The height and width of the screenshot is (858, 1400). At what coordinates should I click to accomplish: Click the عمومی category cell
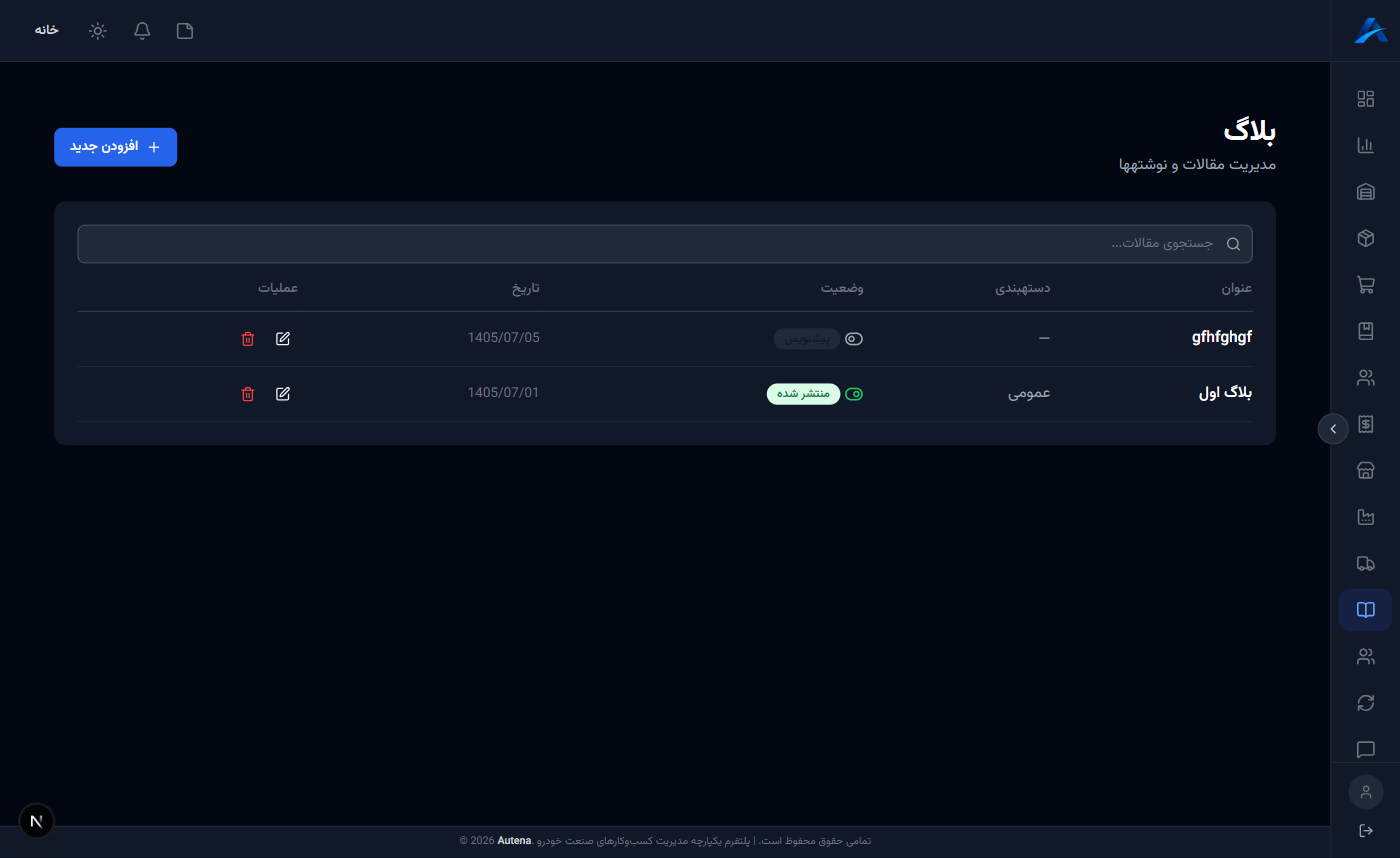[1029, 394]
